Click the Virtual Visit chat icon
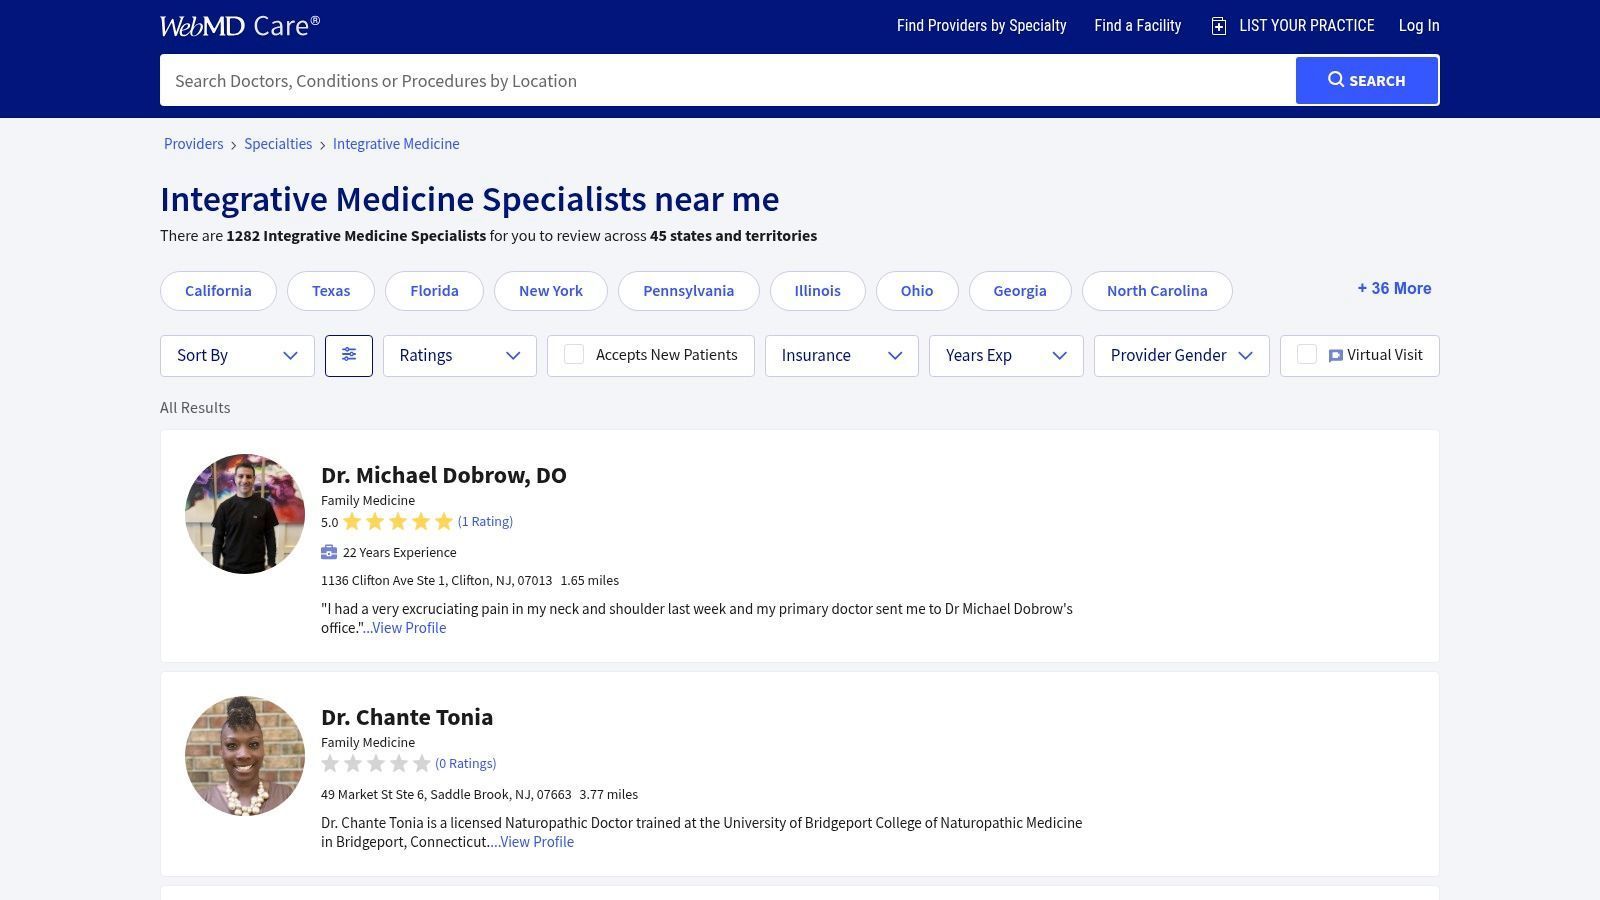 [1335, 356]
